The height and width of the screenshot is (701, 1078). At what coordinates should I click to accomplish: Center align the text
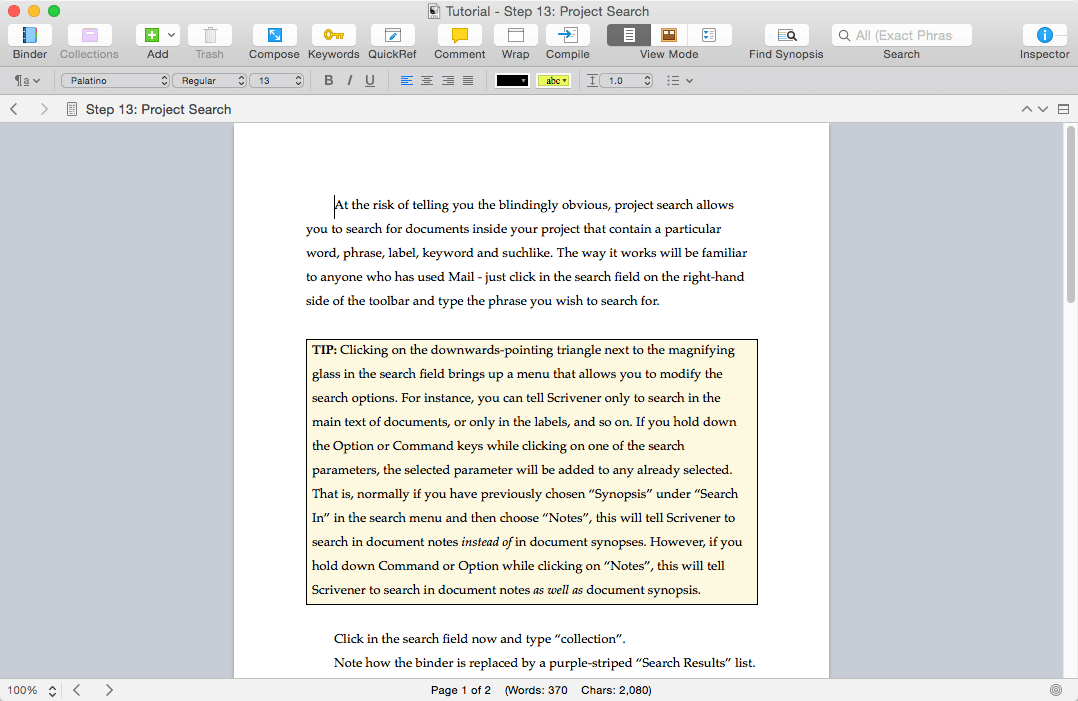click(427, 80)
